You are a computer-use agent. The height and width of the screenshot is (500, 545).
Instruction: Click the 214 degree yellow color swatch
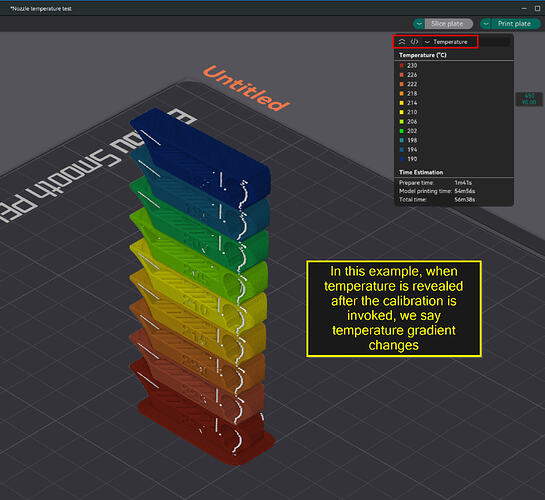coord(402,103)
